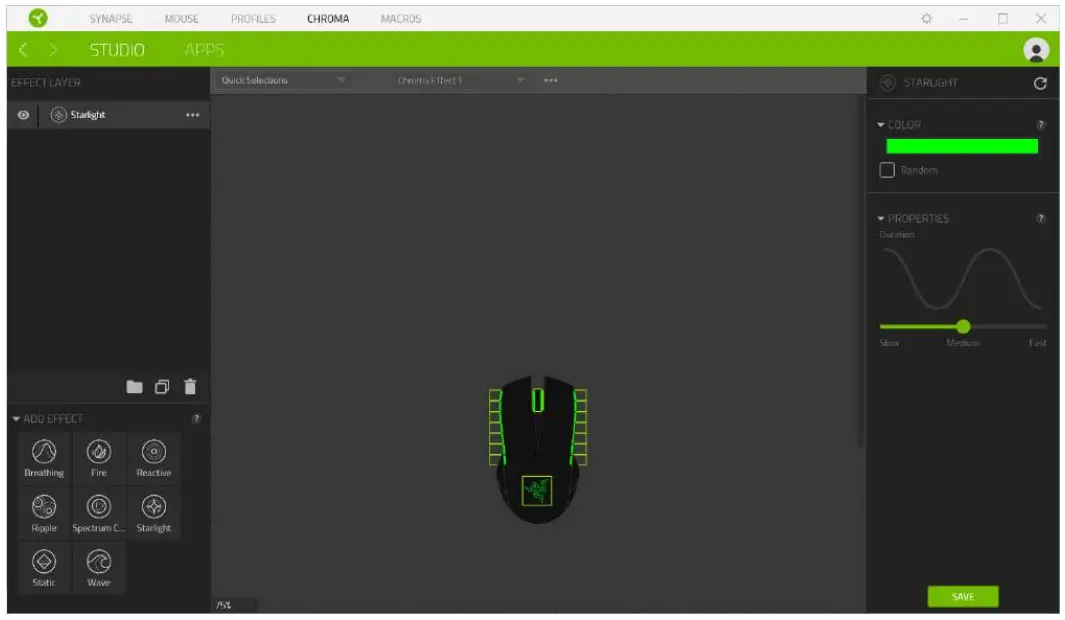Open the APPS section
Screen dimensions: 1065x620
click(x=204, y=48)
